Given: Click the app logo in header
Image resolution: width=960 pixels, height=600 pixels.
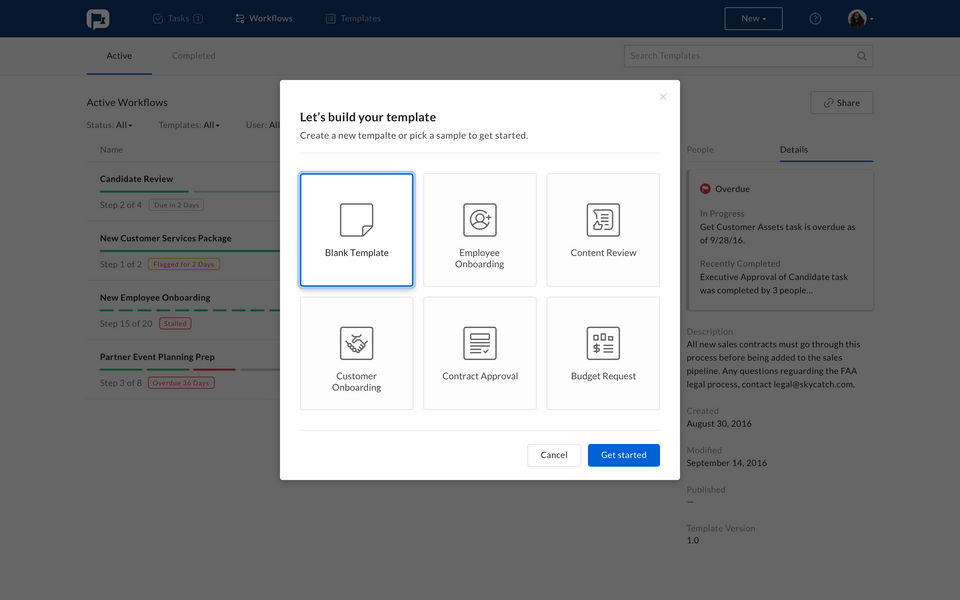Looking at the screenshot, I should pos(98,19).
